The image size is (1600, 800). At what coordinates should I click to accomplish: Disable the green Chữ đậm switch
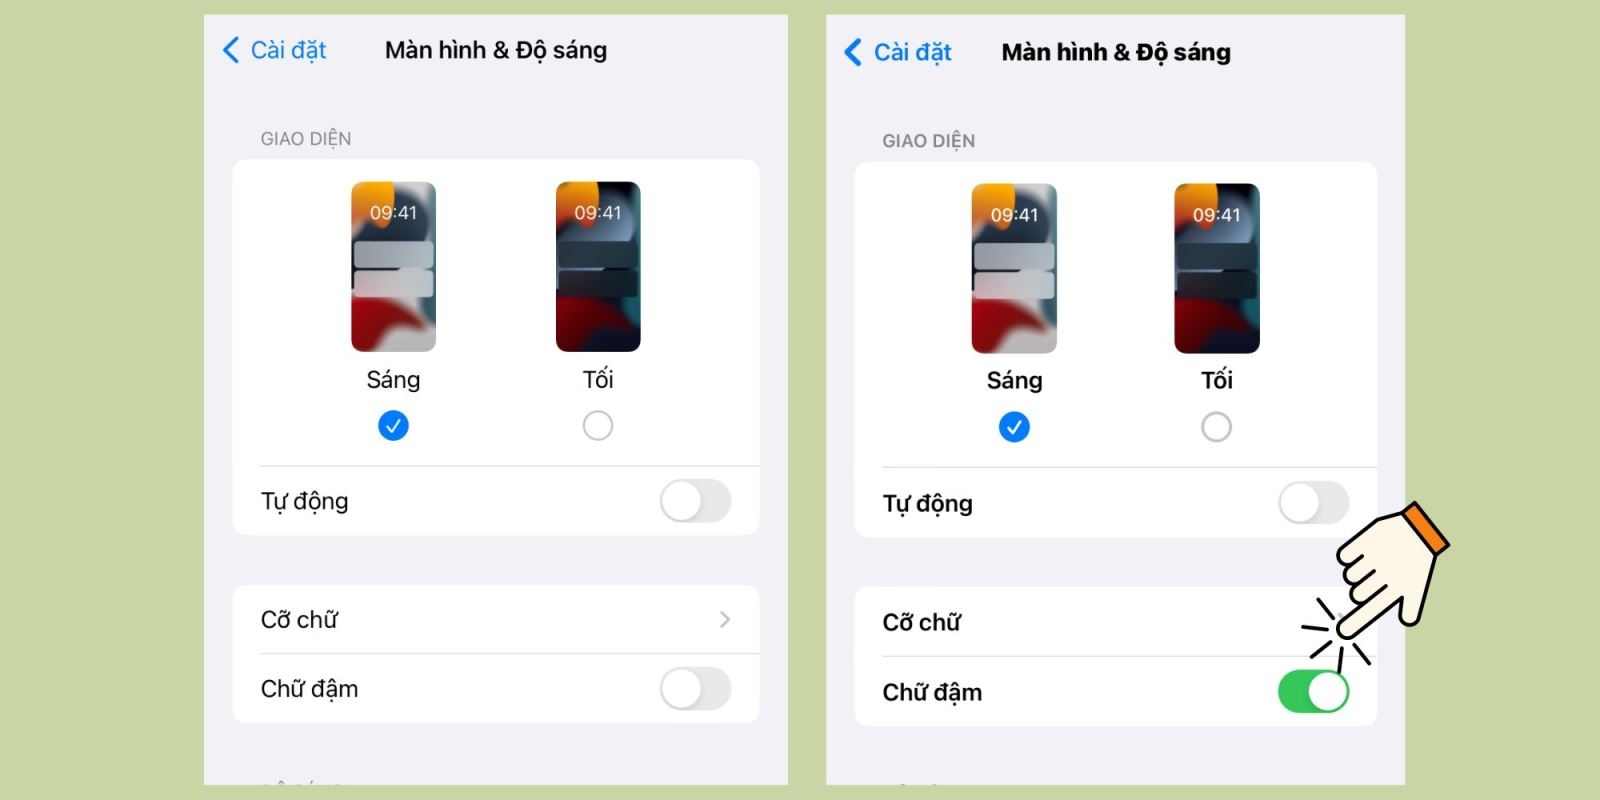[1315, 691]
